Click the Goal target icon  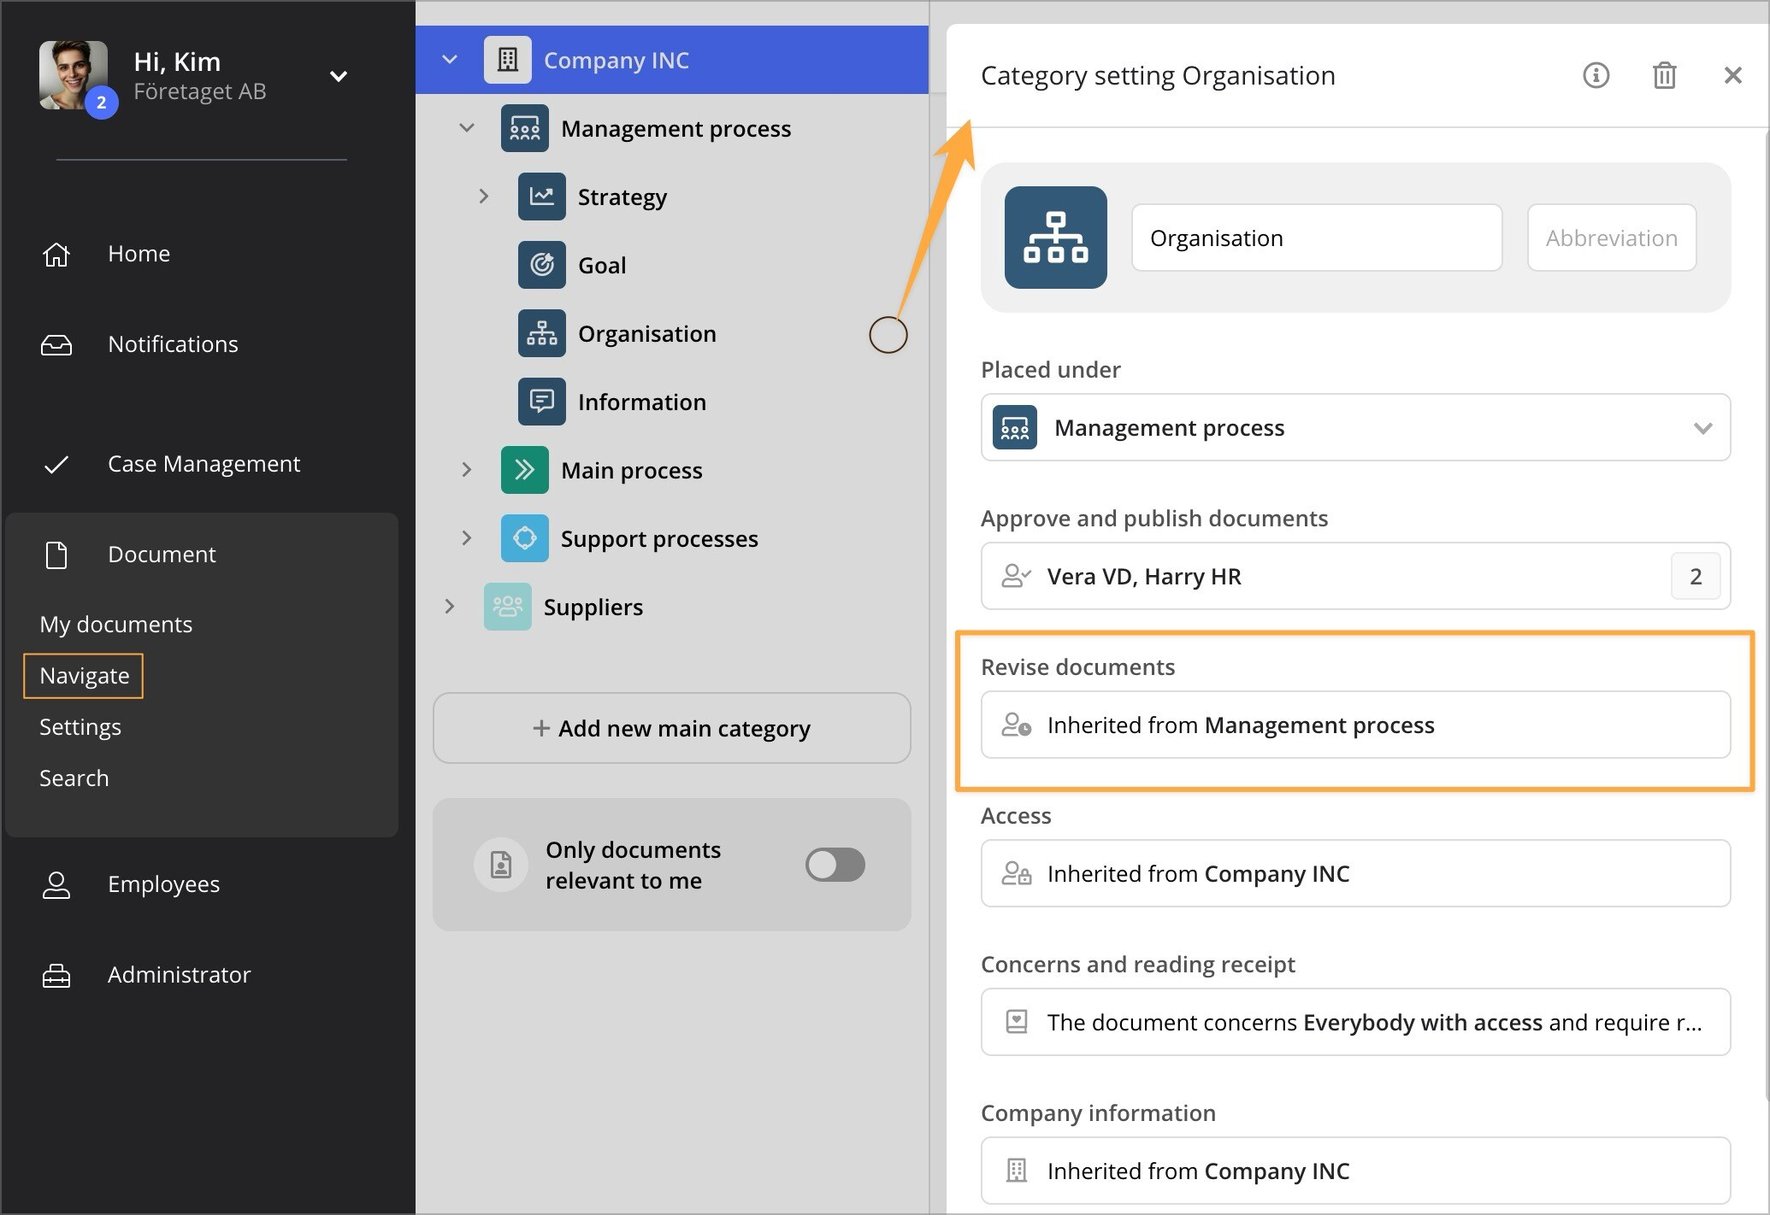542,264
